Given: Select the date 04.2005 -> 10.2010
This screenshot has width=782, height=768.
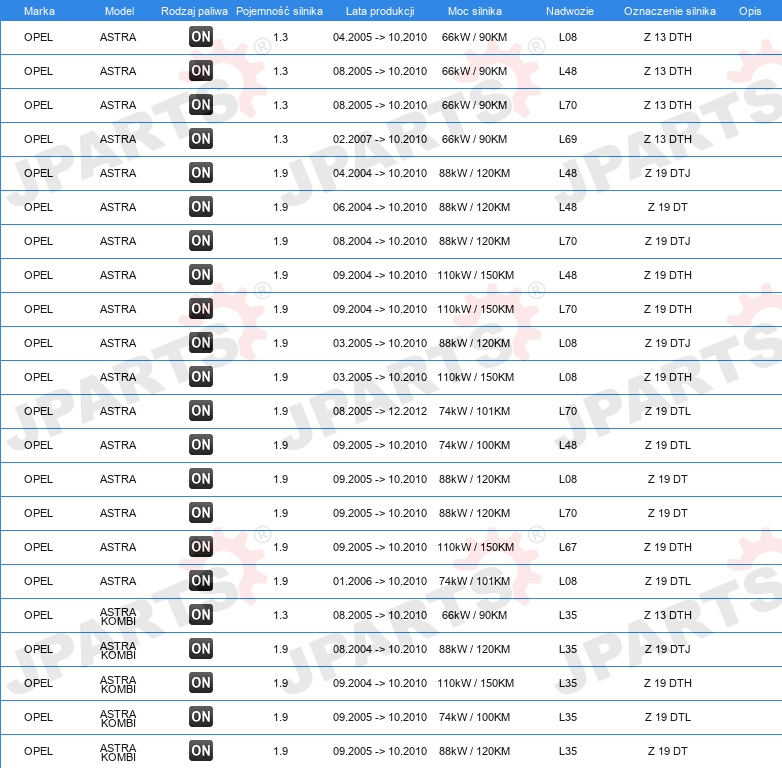Looking at the screenshot, I should click(380, 37).
